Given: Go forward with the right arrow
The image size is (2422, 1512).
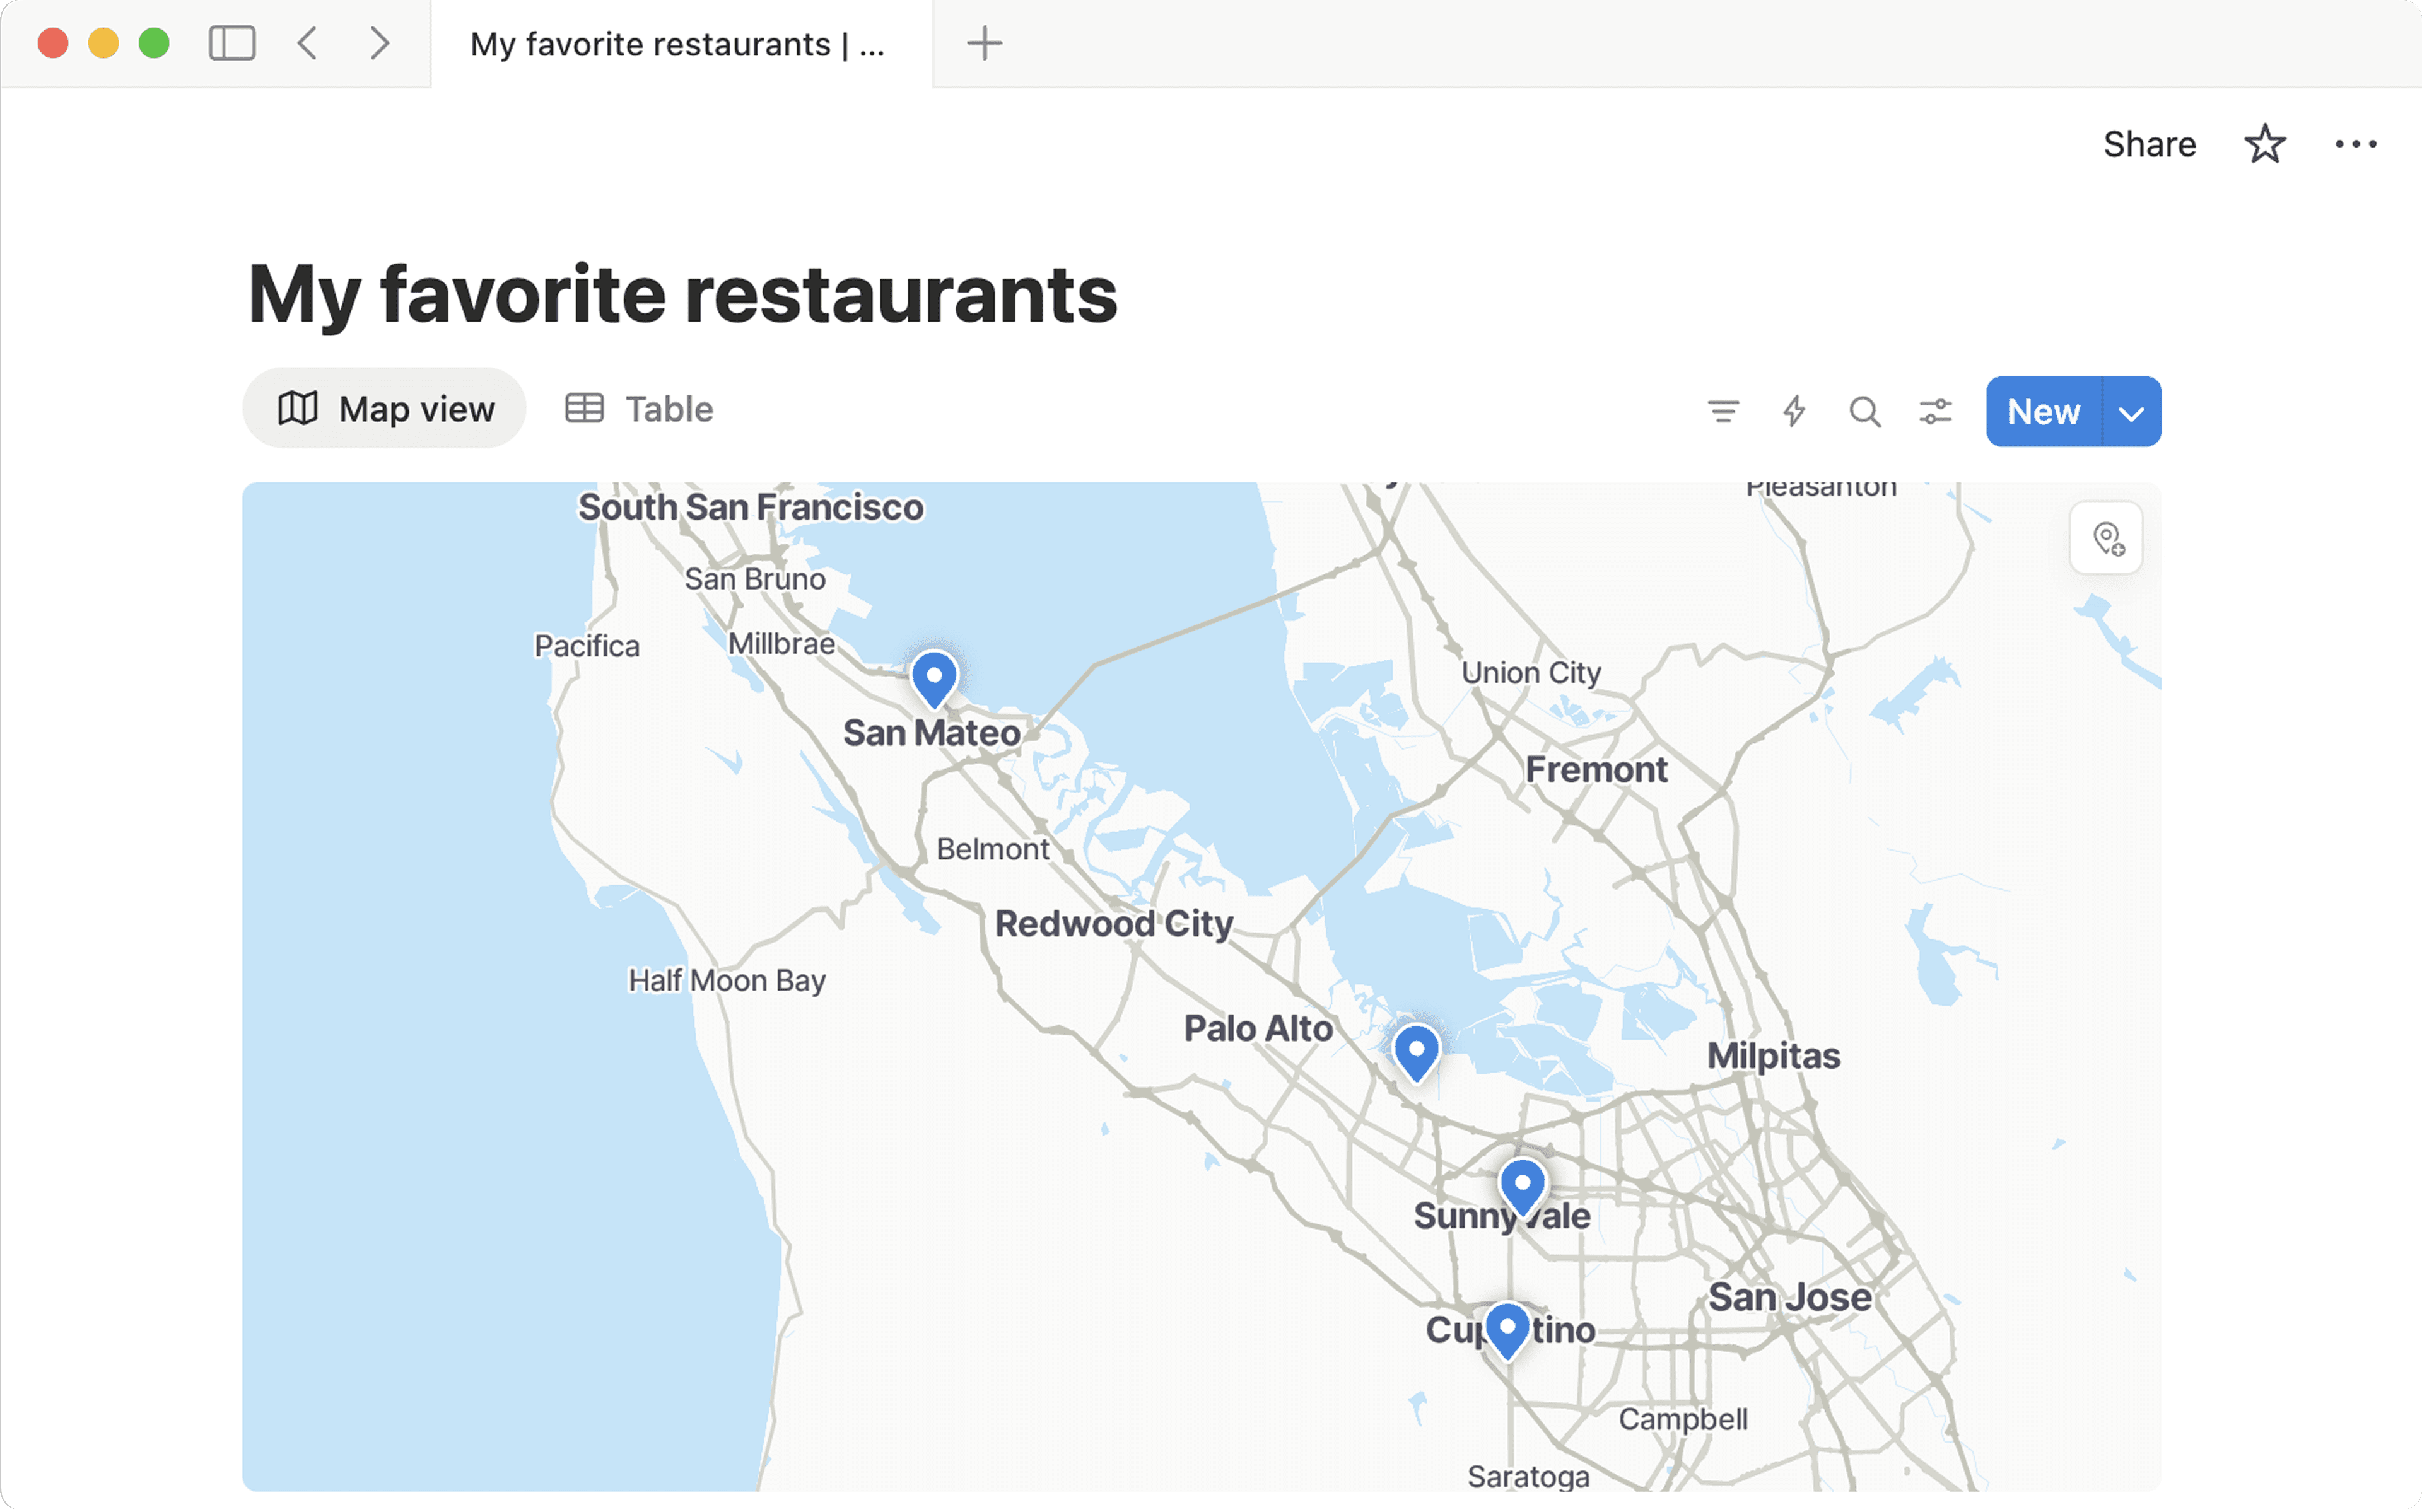Looking at the screenshot, I should pos(379,44).
